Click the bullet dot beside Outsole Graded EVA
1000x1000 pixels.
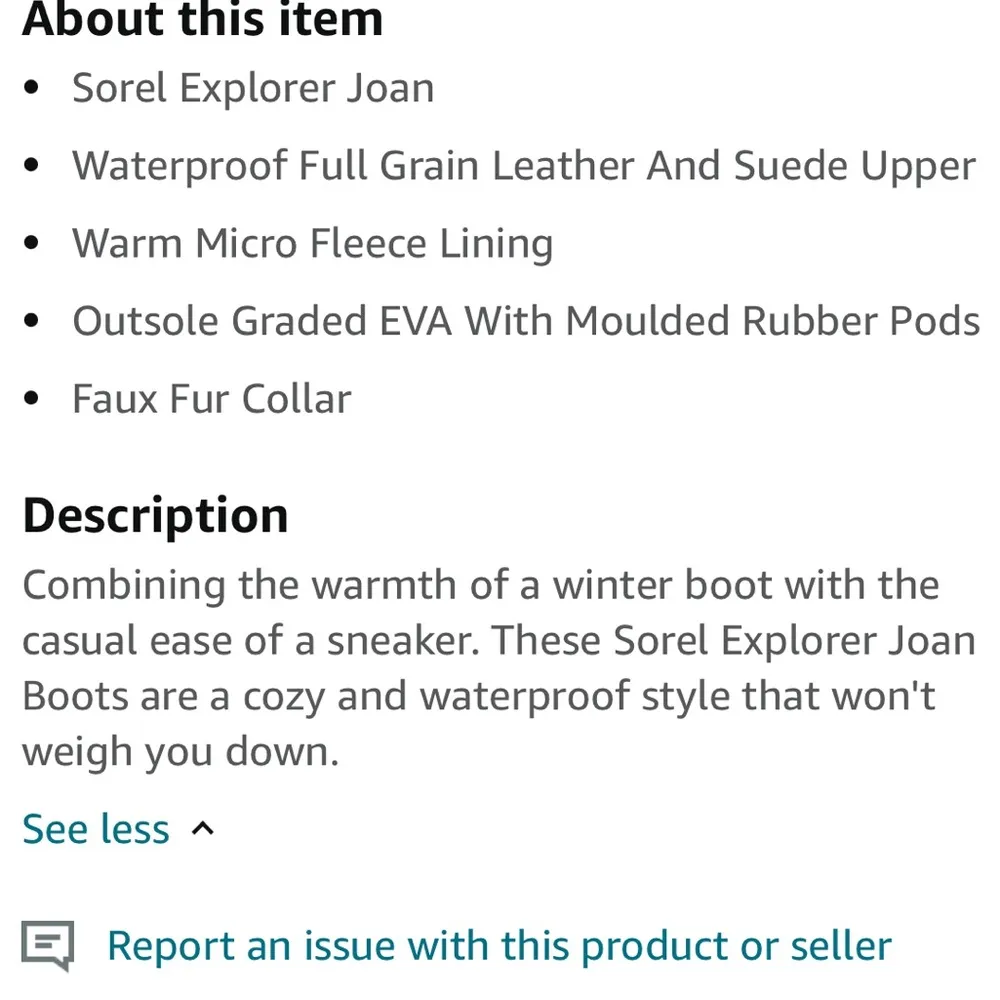[32, 321]
